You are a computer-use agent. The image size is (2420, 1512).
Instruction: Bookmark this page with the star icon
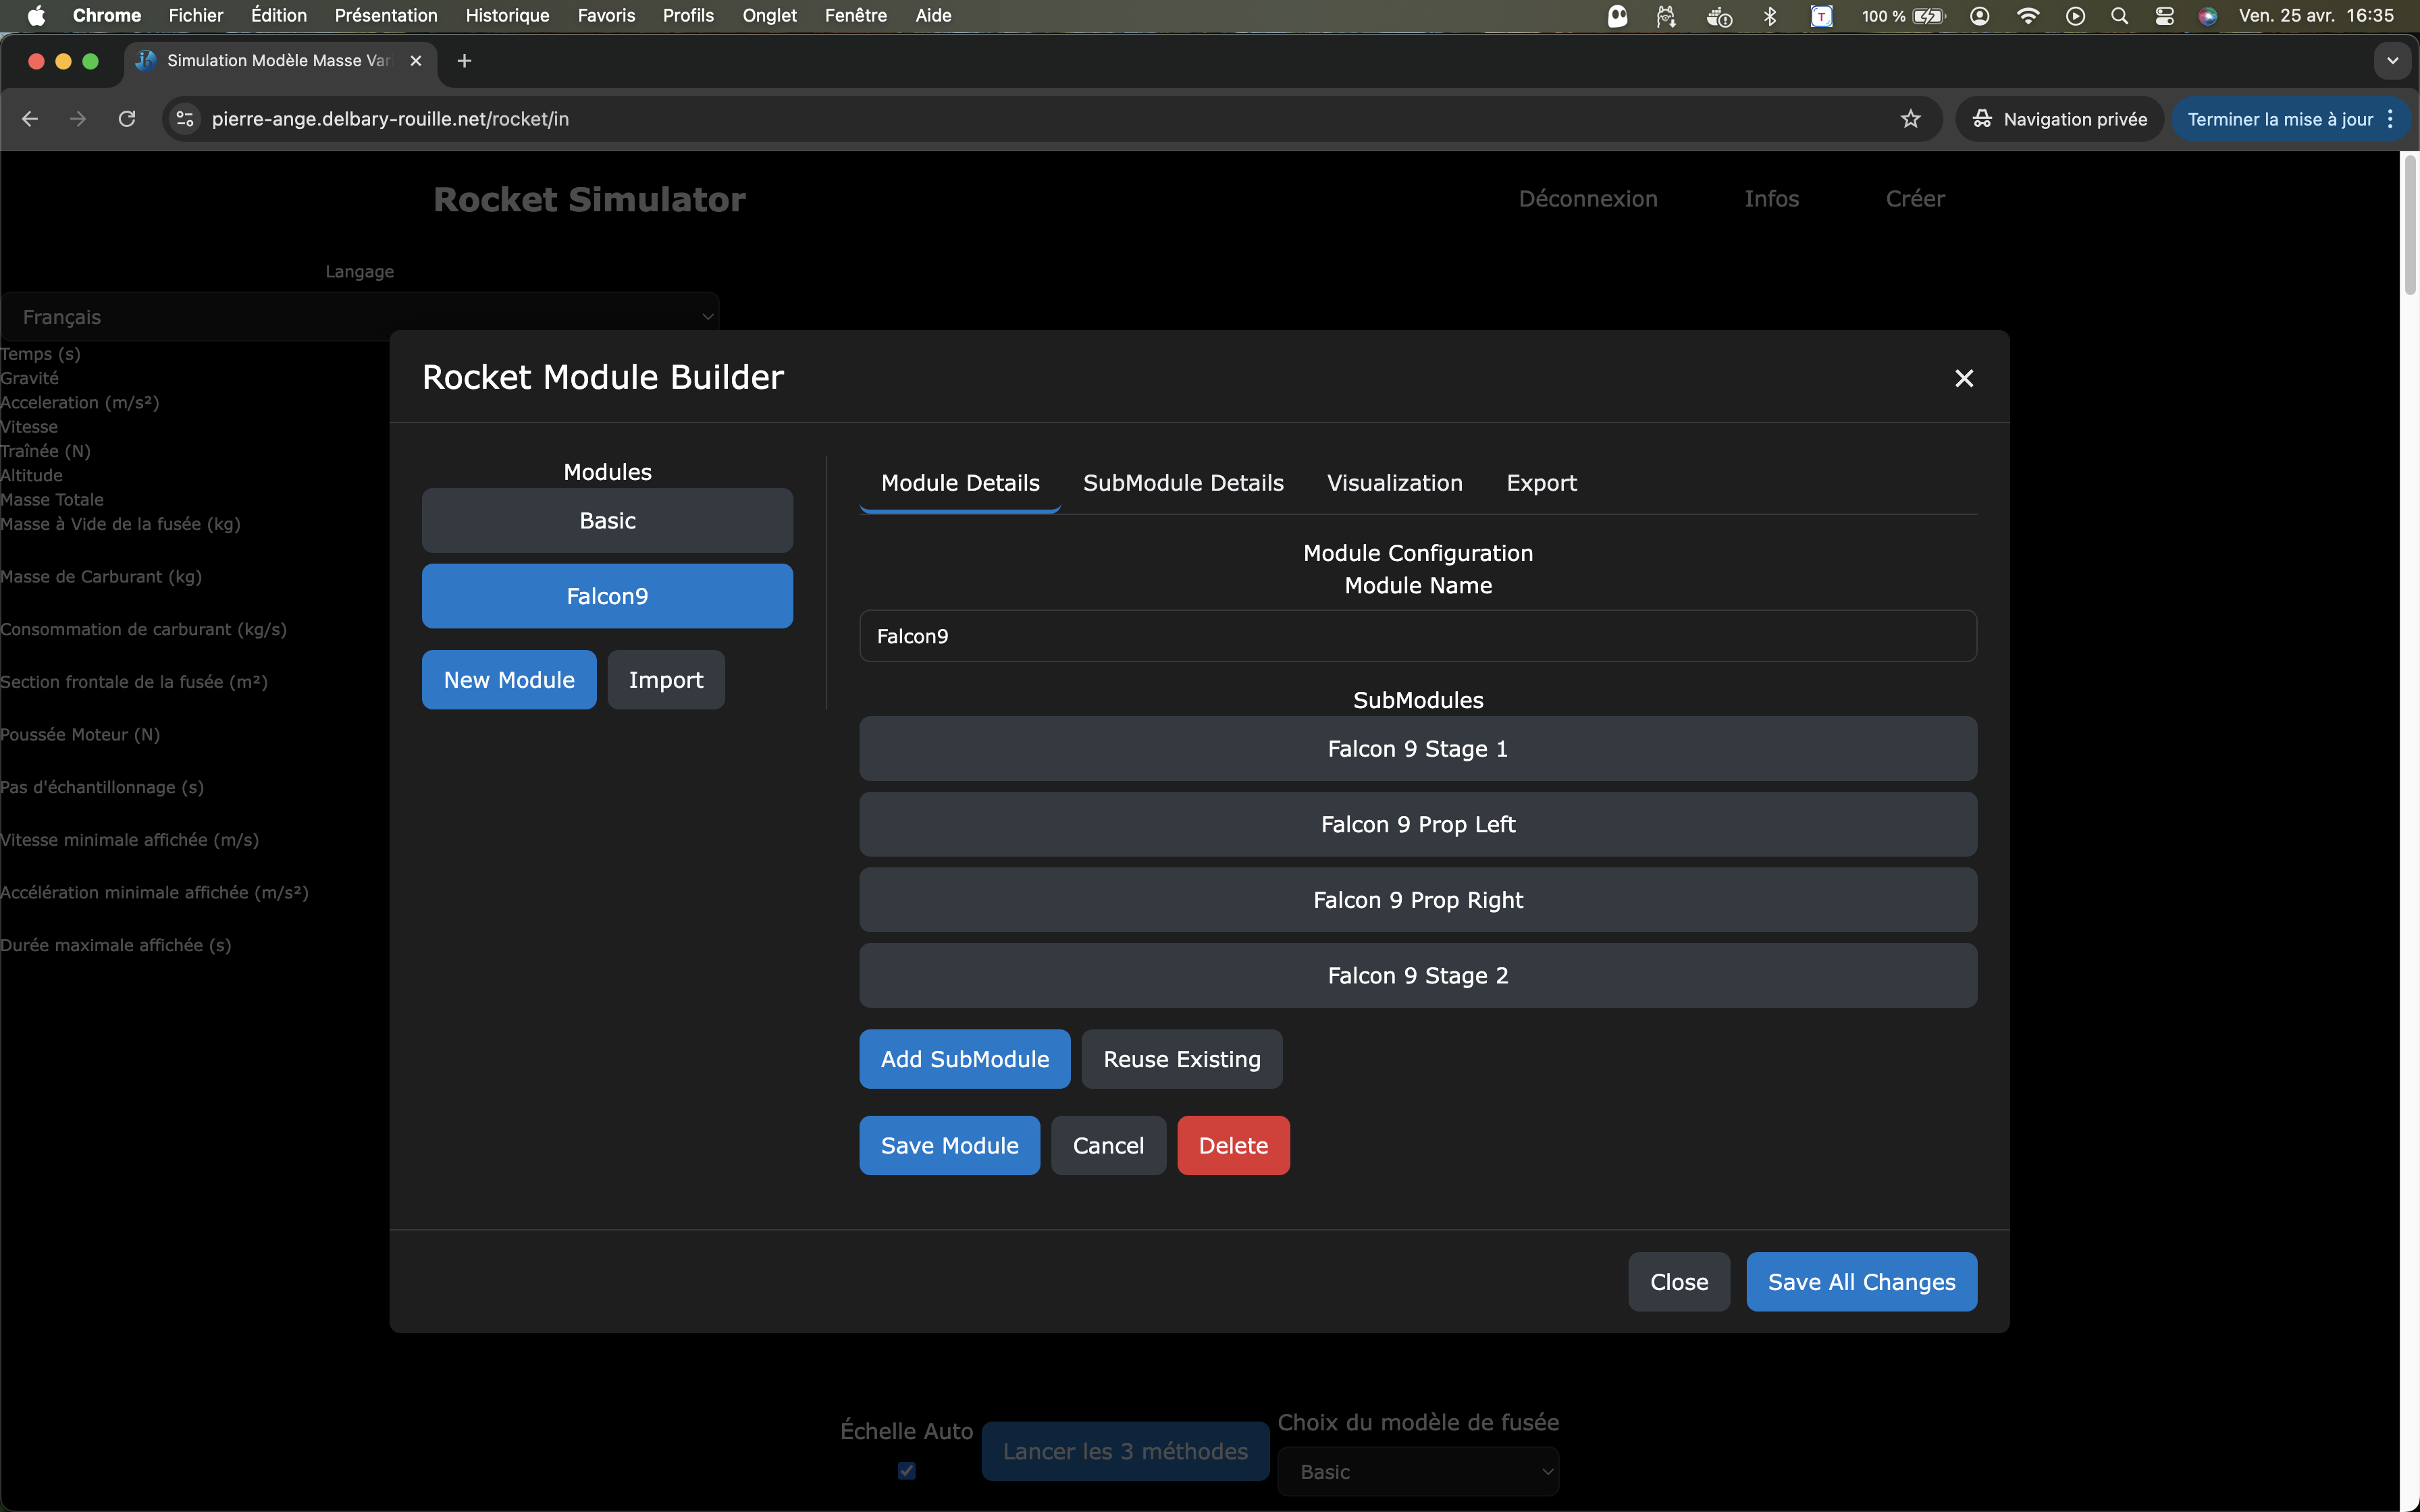click(1911, 119)
